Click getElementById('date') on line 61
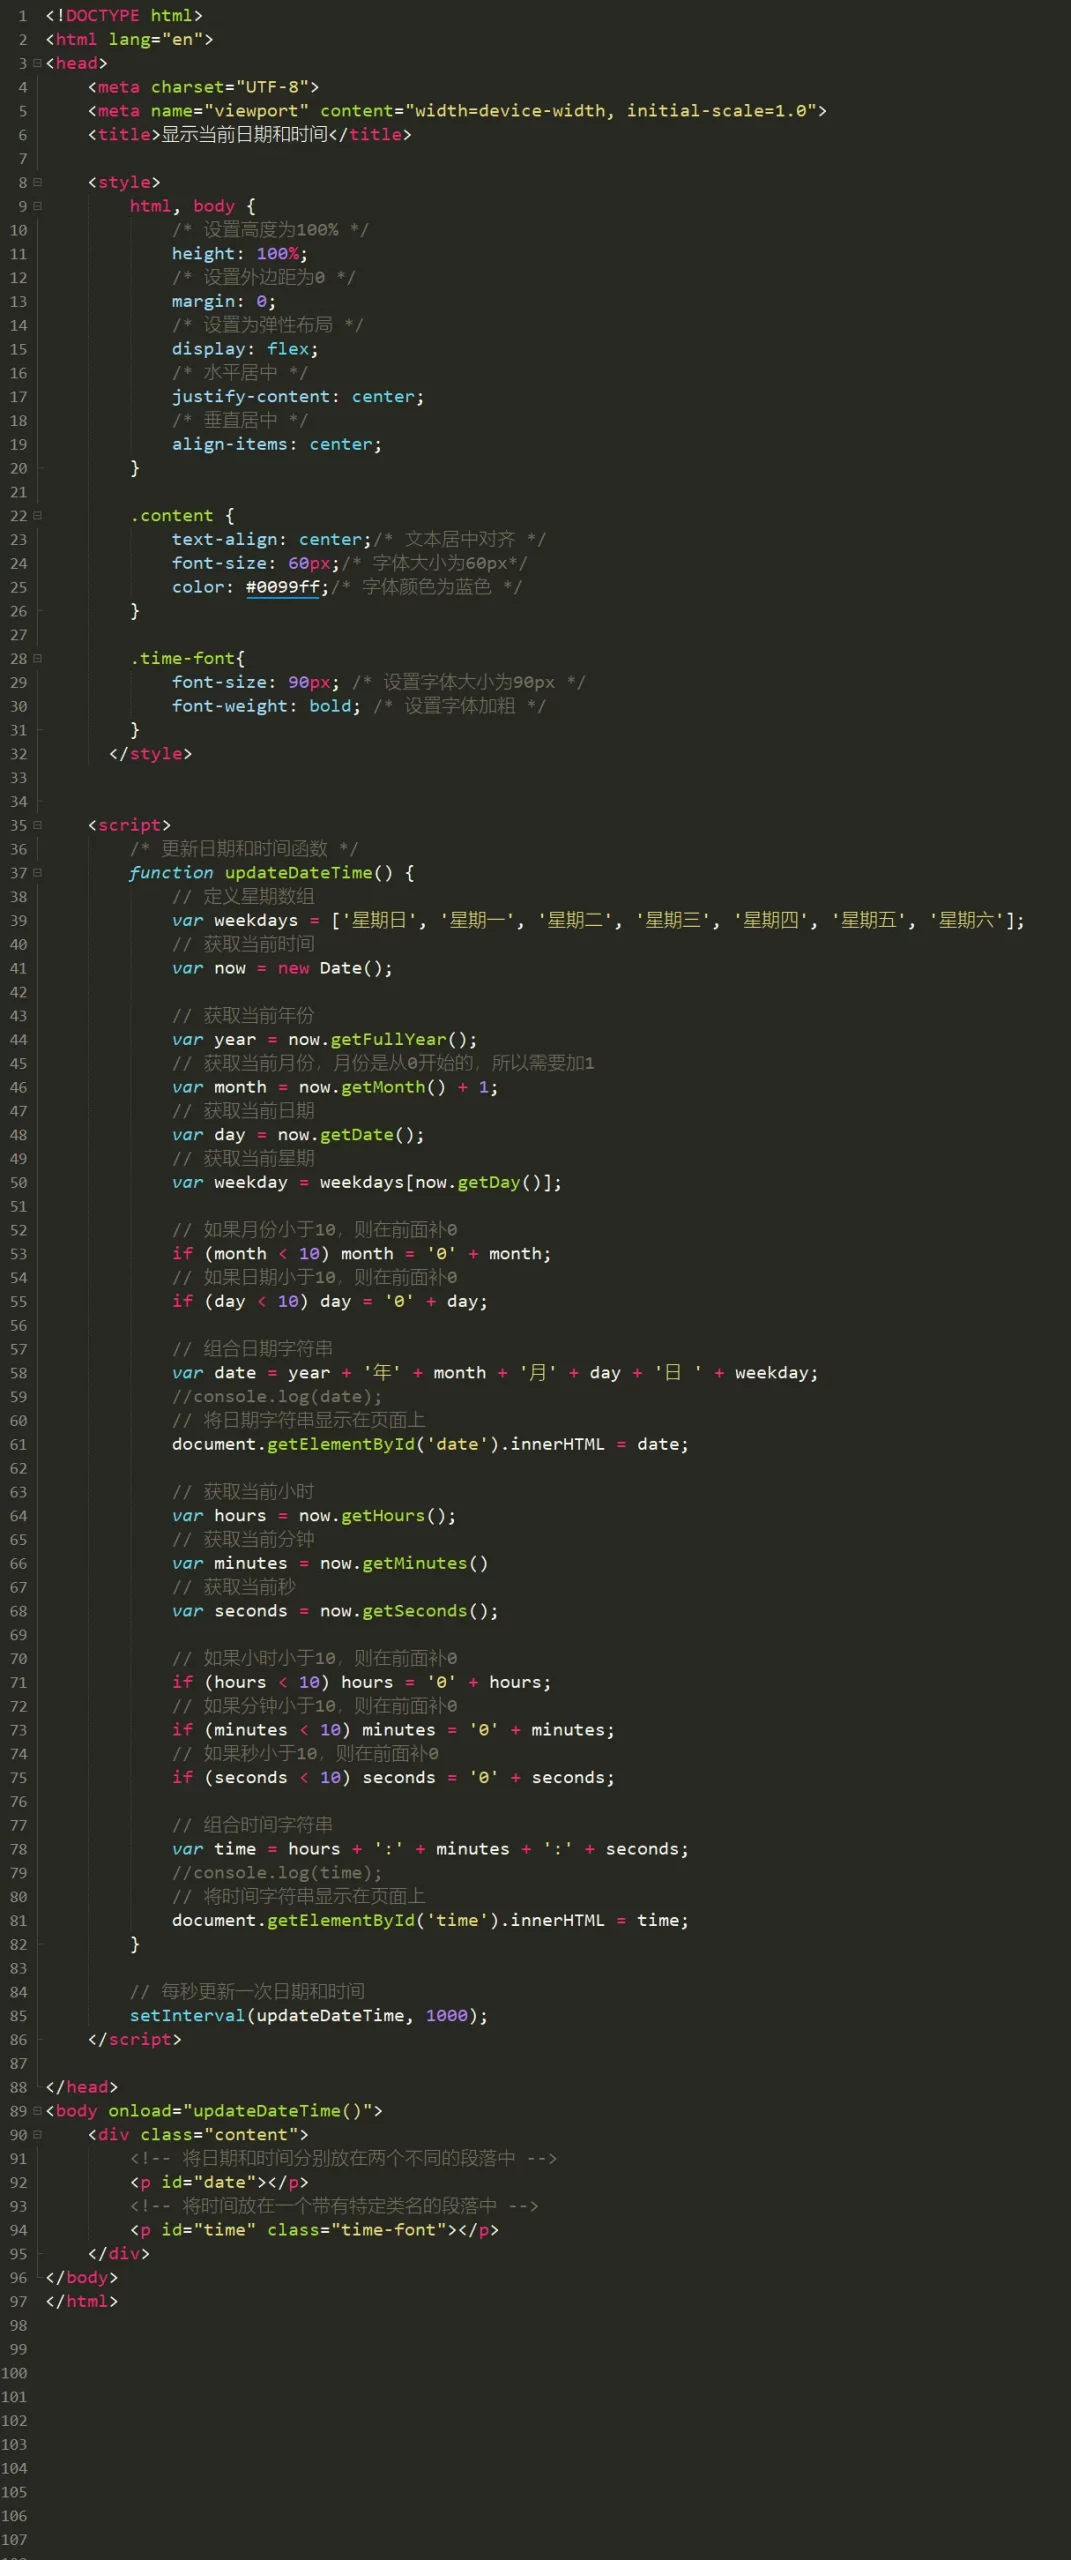Image resolution: width=1071 pixels, height=2560 pixels. point(383,1444)
